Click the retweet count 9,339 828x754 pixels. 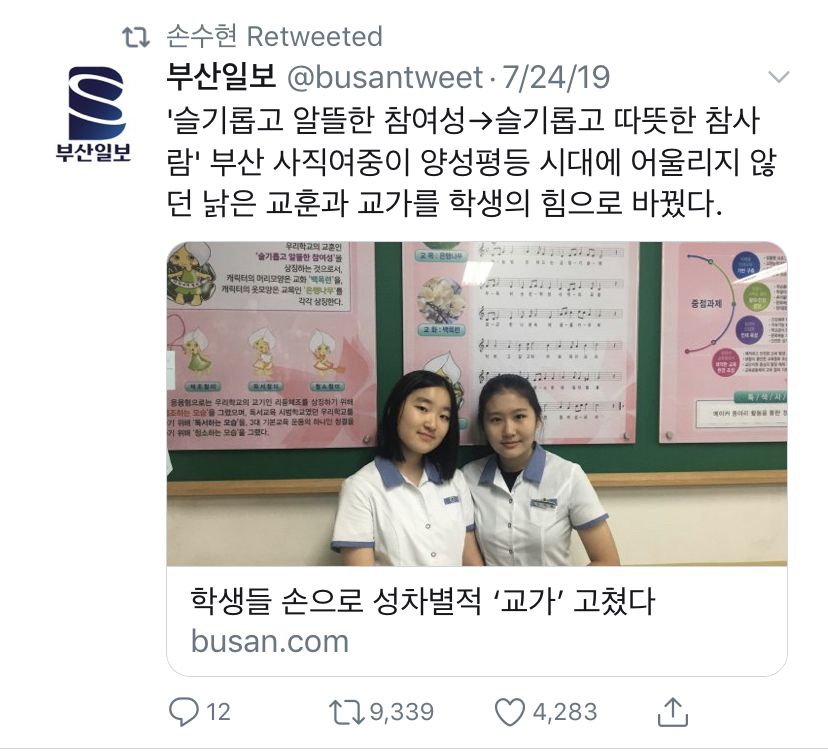401,712
